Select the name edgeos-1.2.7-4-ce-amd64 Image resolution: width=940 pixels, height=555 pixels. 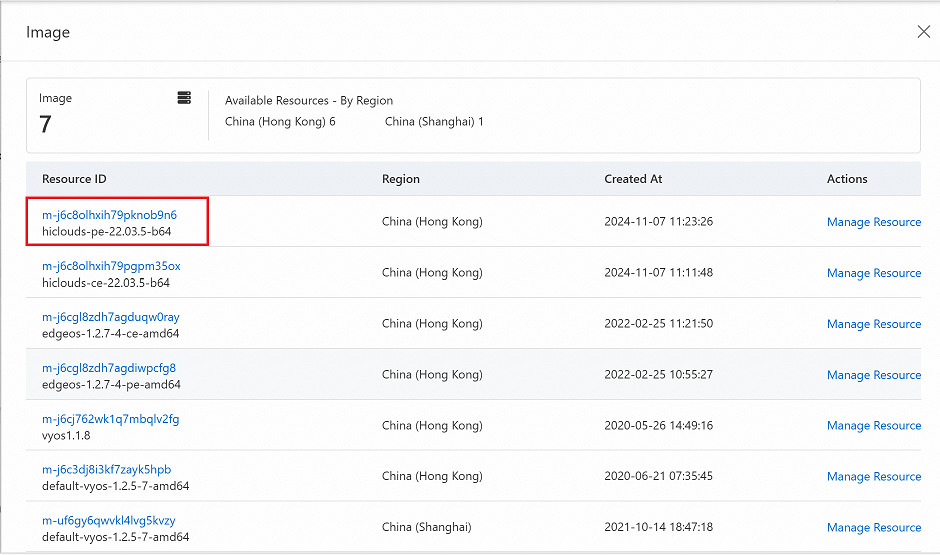coord(110,333)
